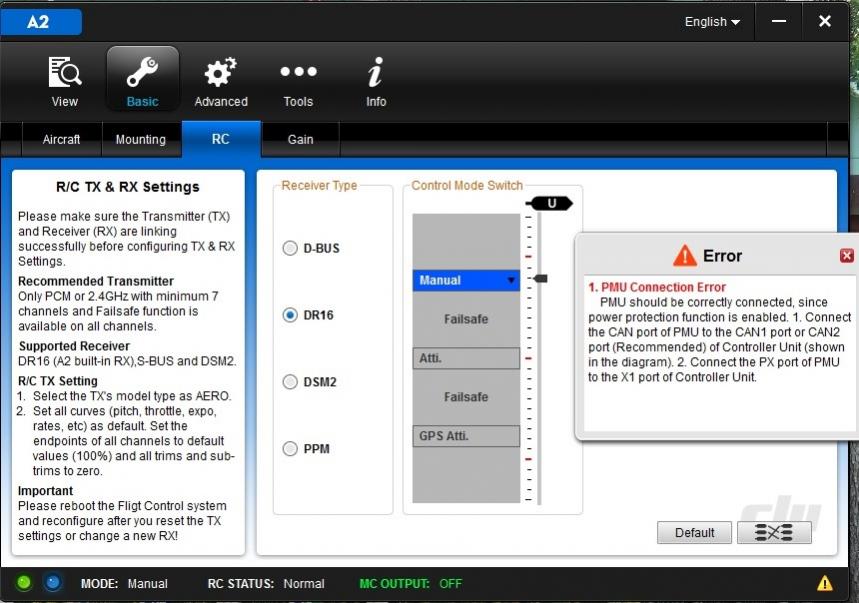
Task: Open the English language dropdown
Action: point(712,22)
